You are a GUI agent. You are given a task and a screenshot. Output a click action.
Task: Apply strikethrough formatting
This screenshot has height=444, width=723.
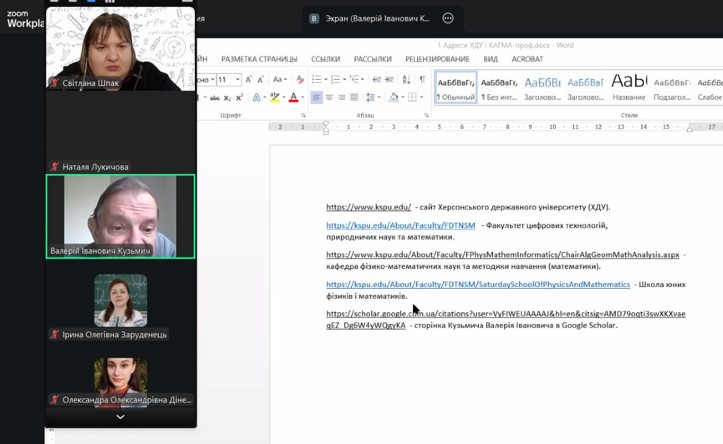pos(214,98)
